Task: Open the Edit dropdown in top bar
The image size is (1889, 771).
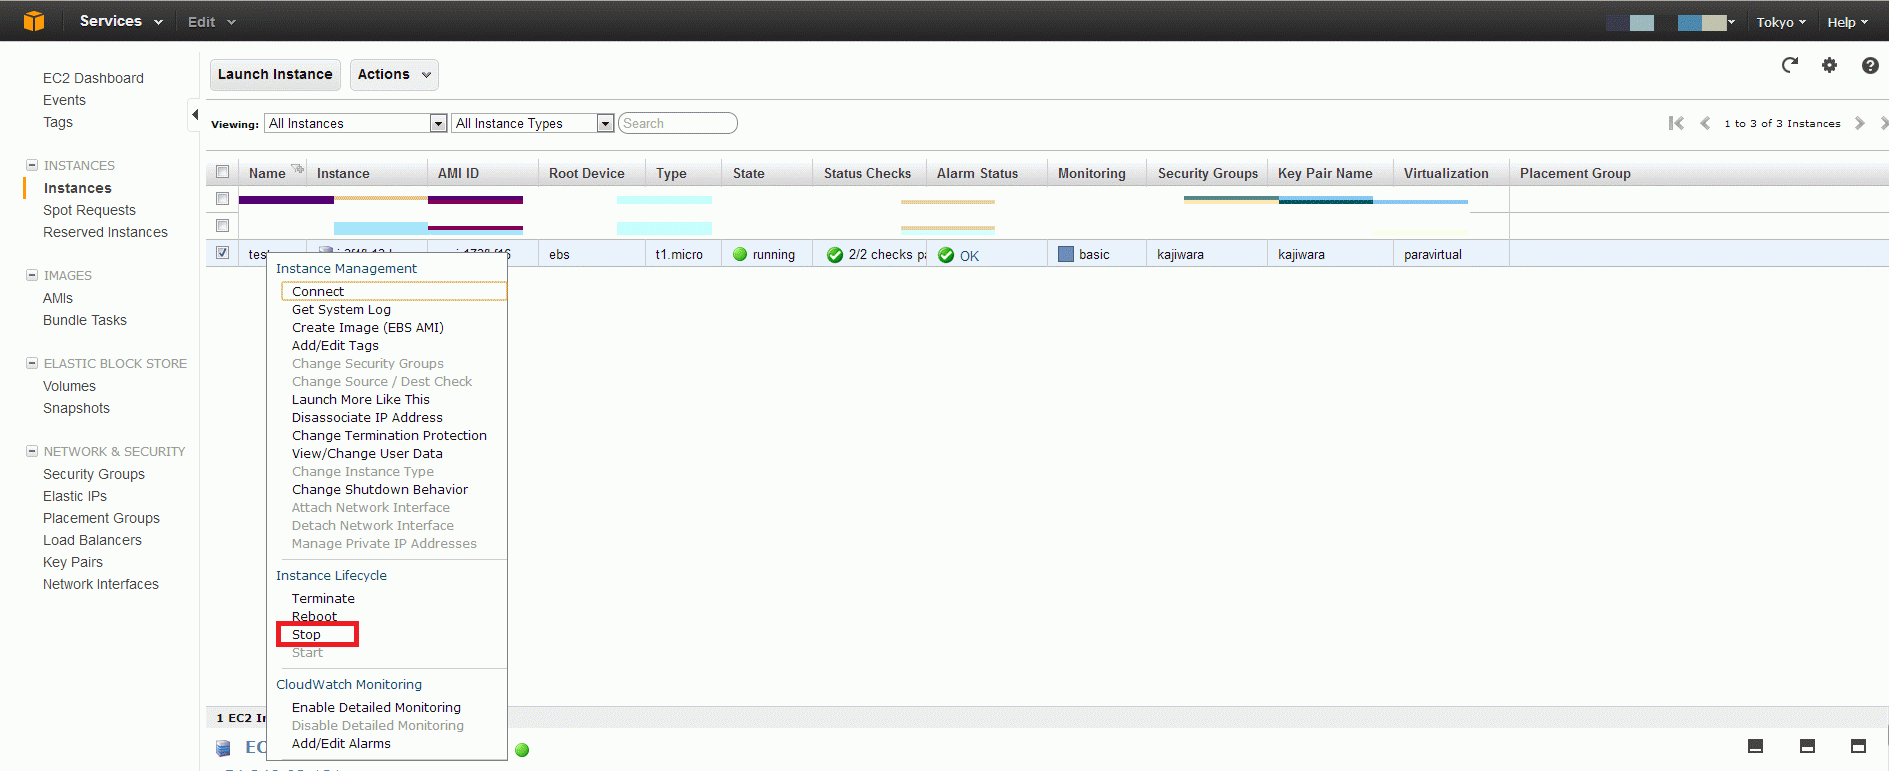Action: tap(212, 22)
